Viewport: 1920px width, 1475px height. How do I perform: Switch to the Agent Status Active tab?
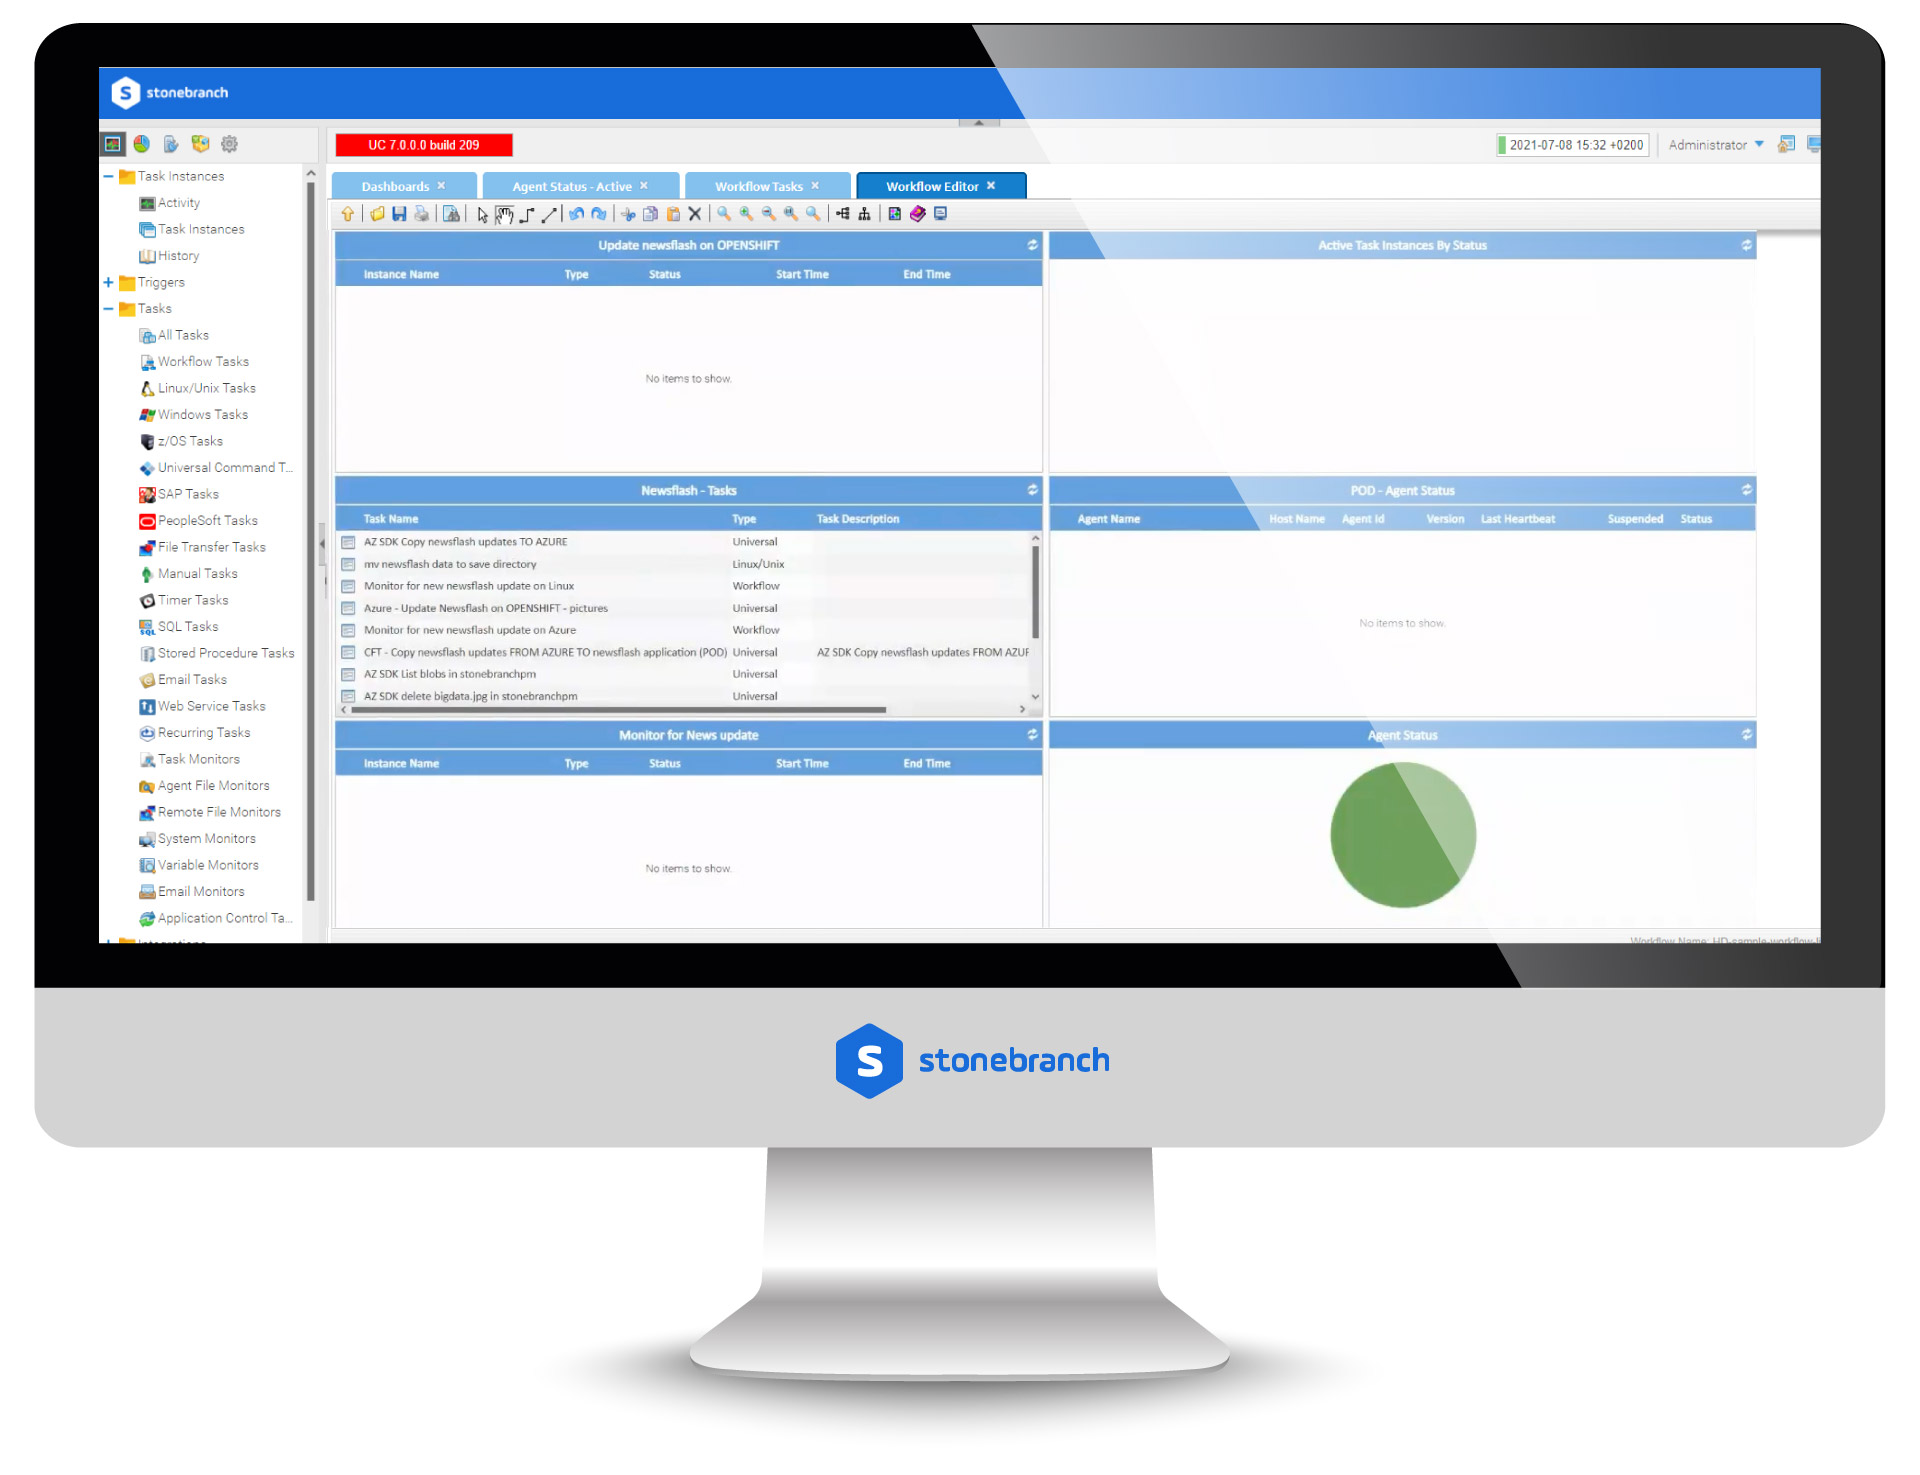(x=575, y=186)
